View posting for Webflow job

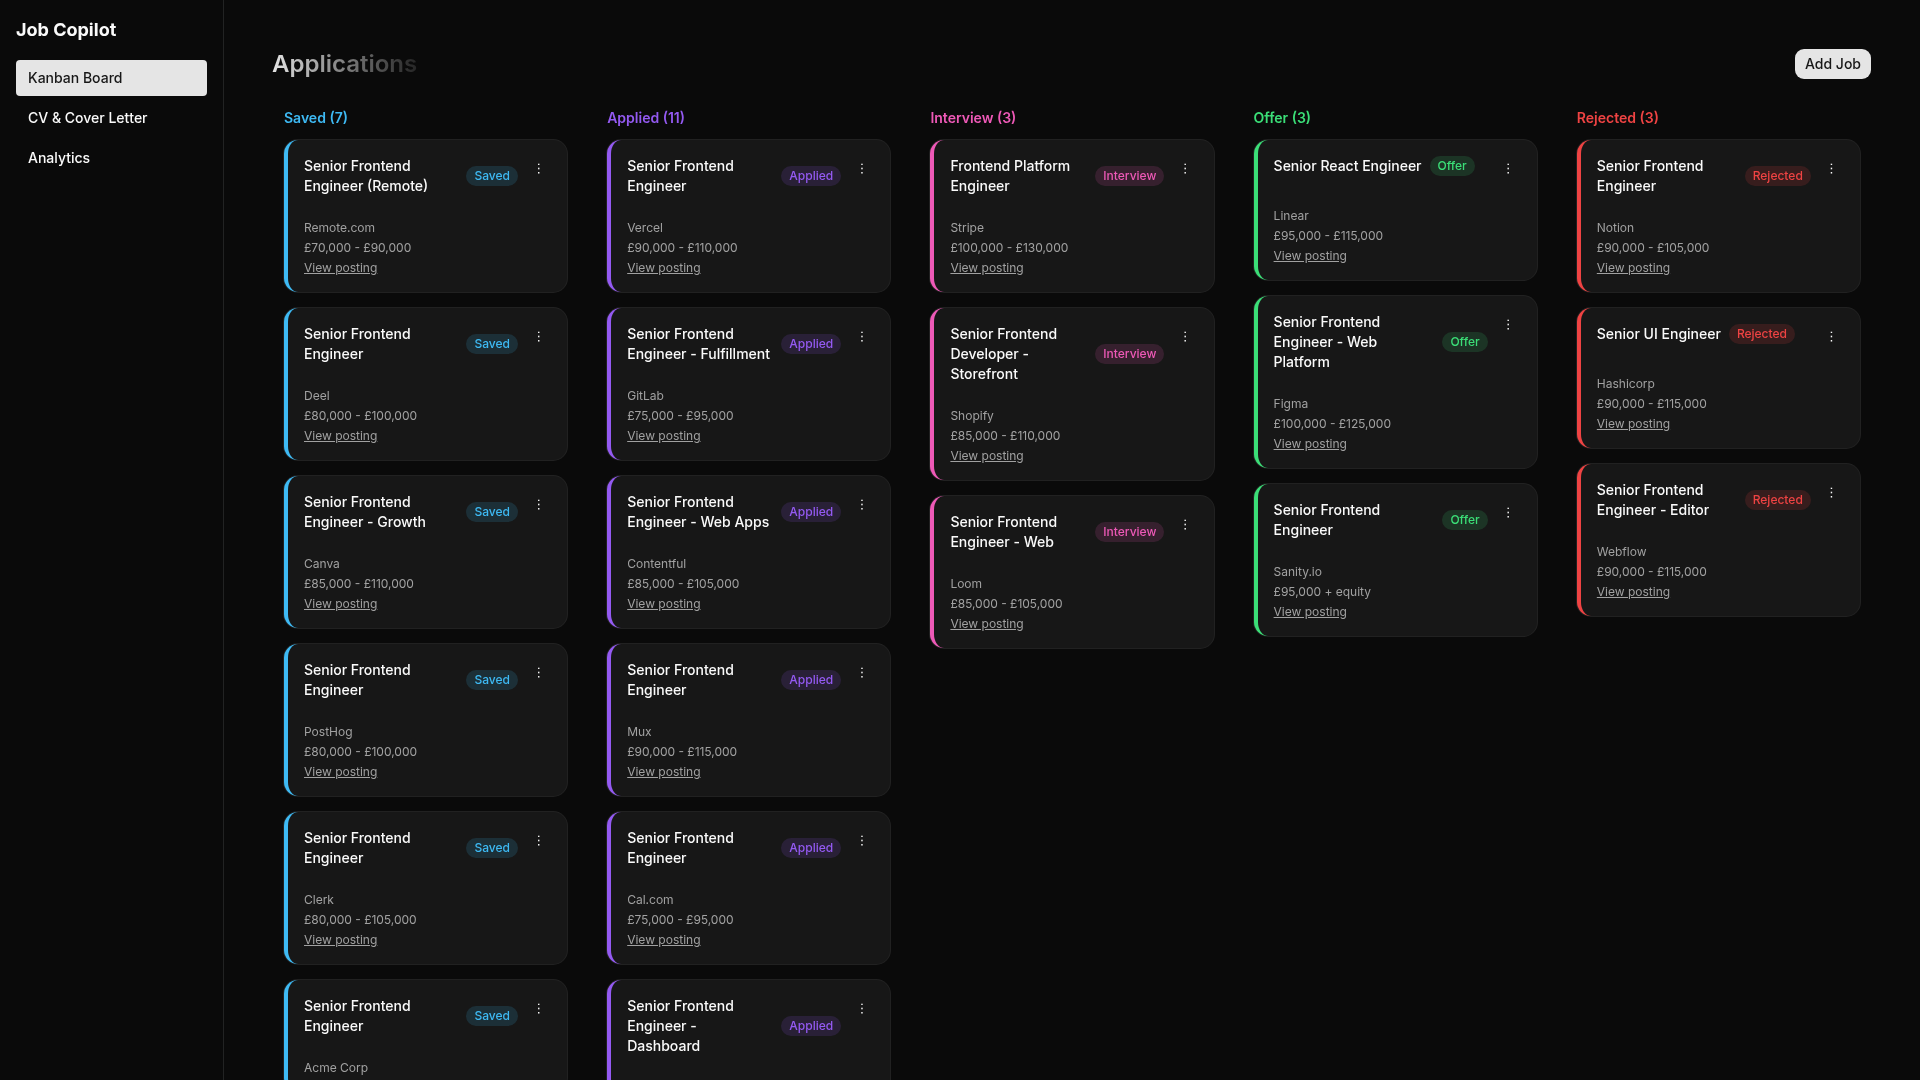coord(1632,592)
